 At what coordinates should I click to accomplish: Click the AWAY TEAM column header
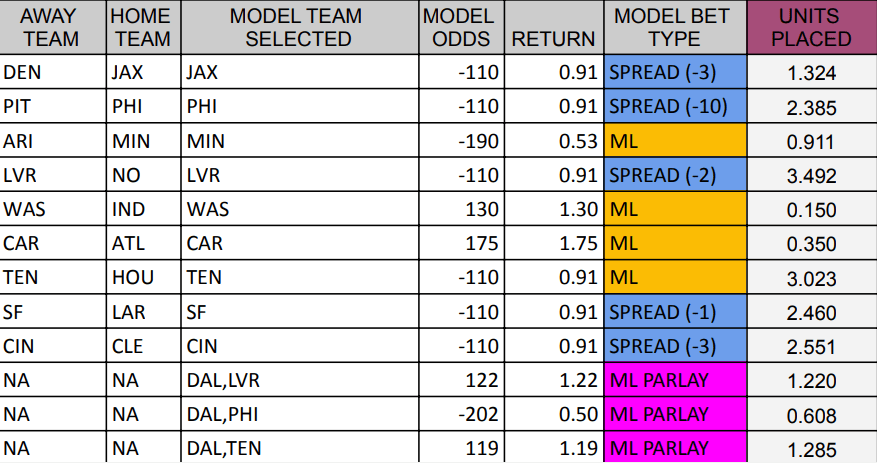click(x=51, y=28)
